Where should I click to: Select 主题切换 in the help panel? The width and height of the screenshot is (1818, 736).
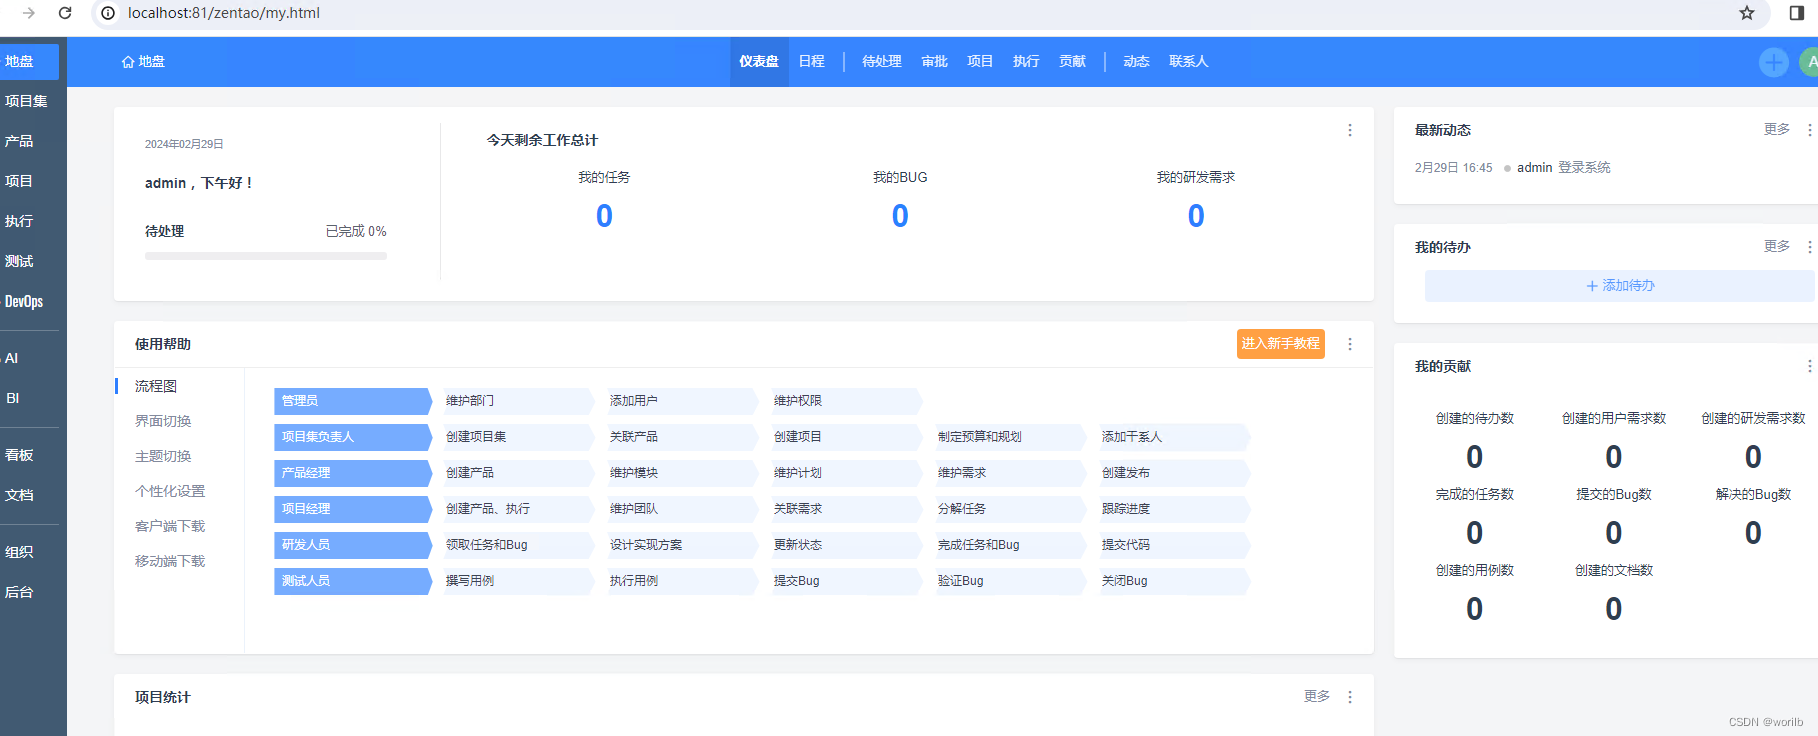pos(163,456)
